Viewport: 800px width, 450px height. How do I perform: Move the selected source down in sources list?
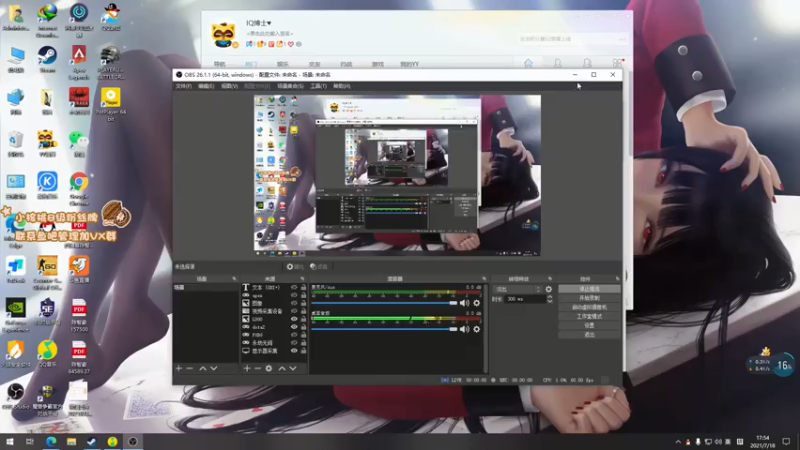tap(293, 368)
